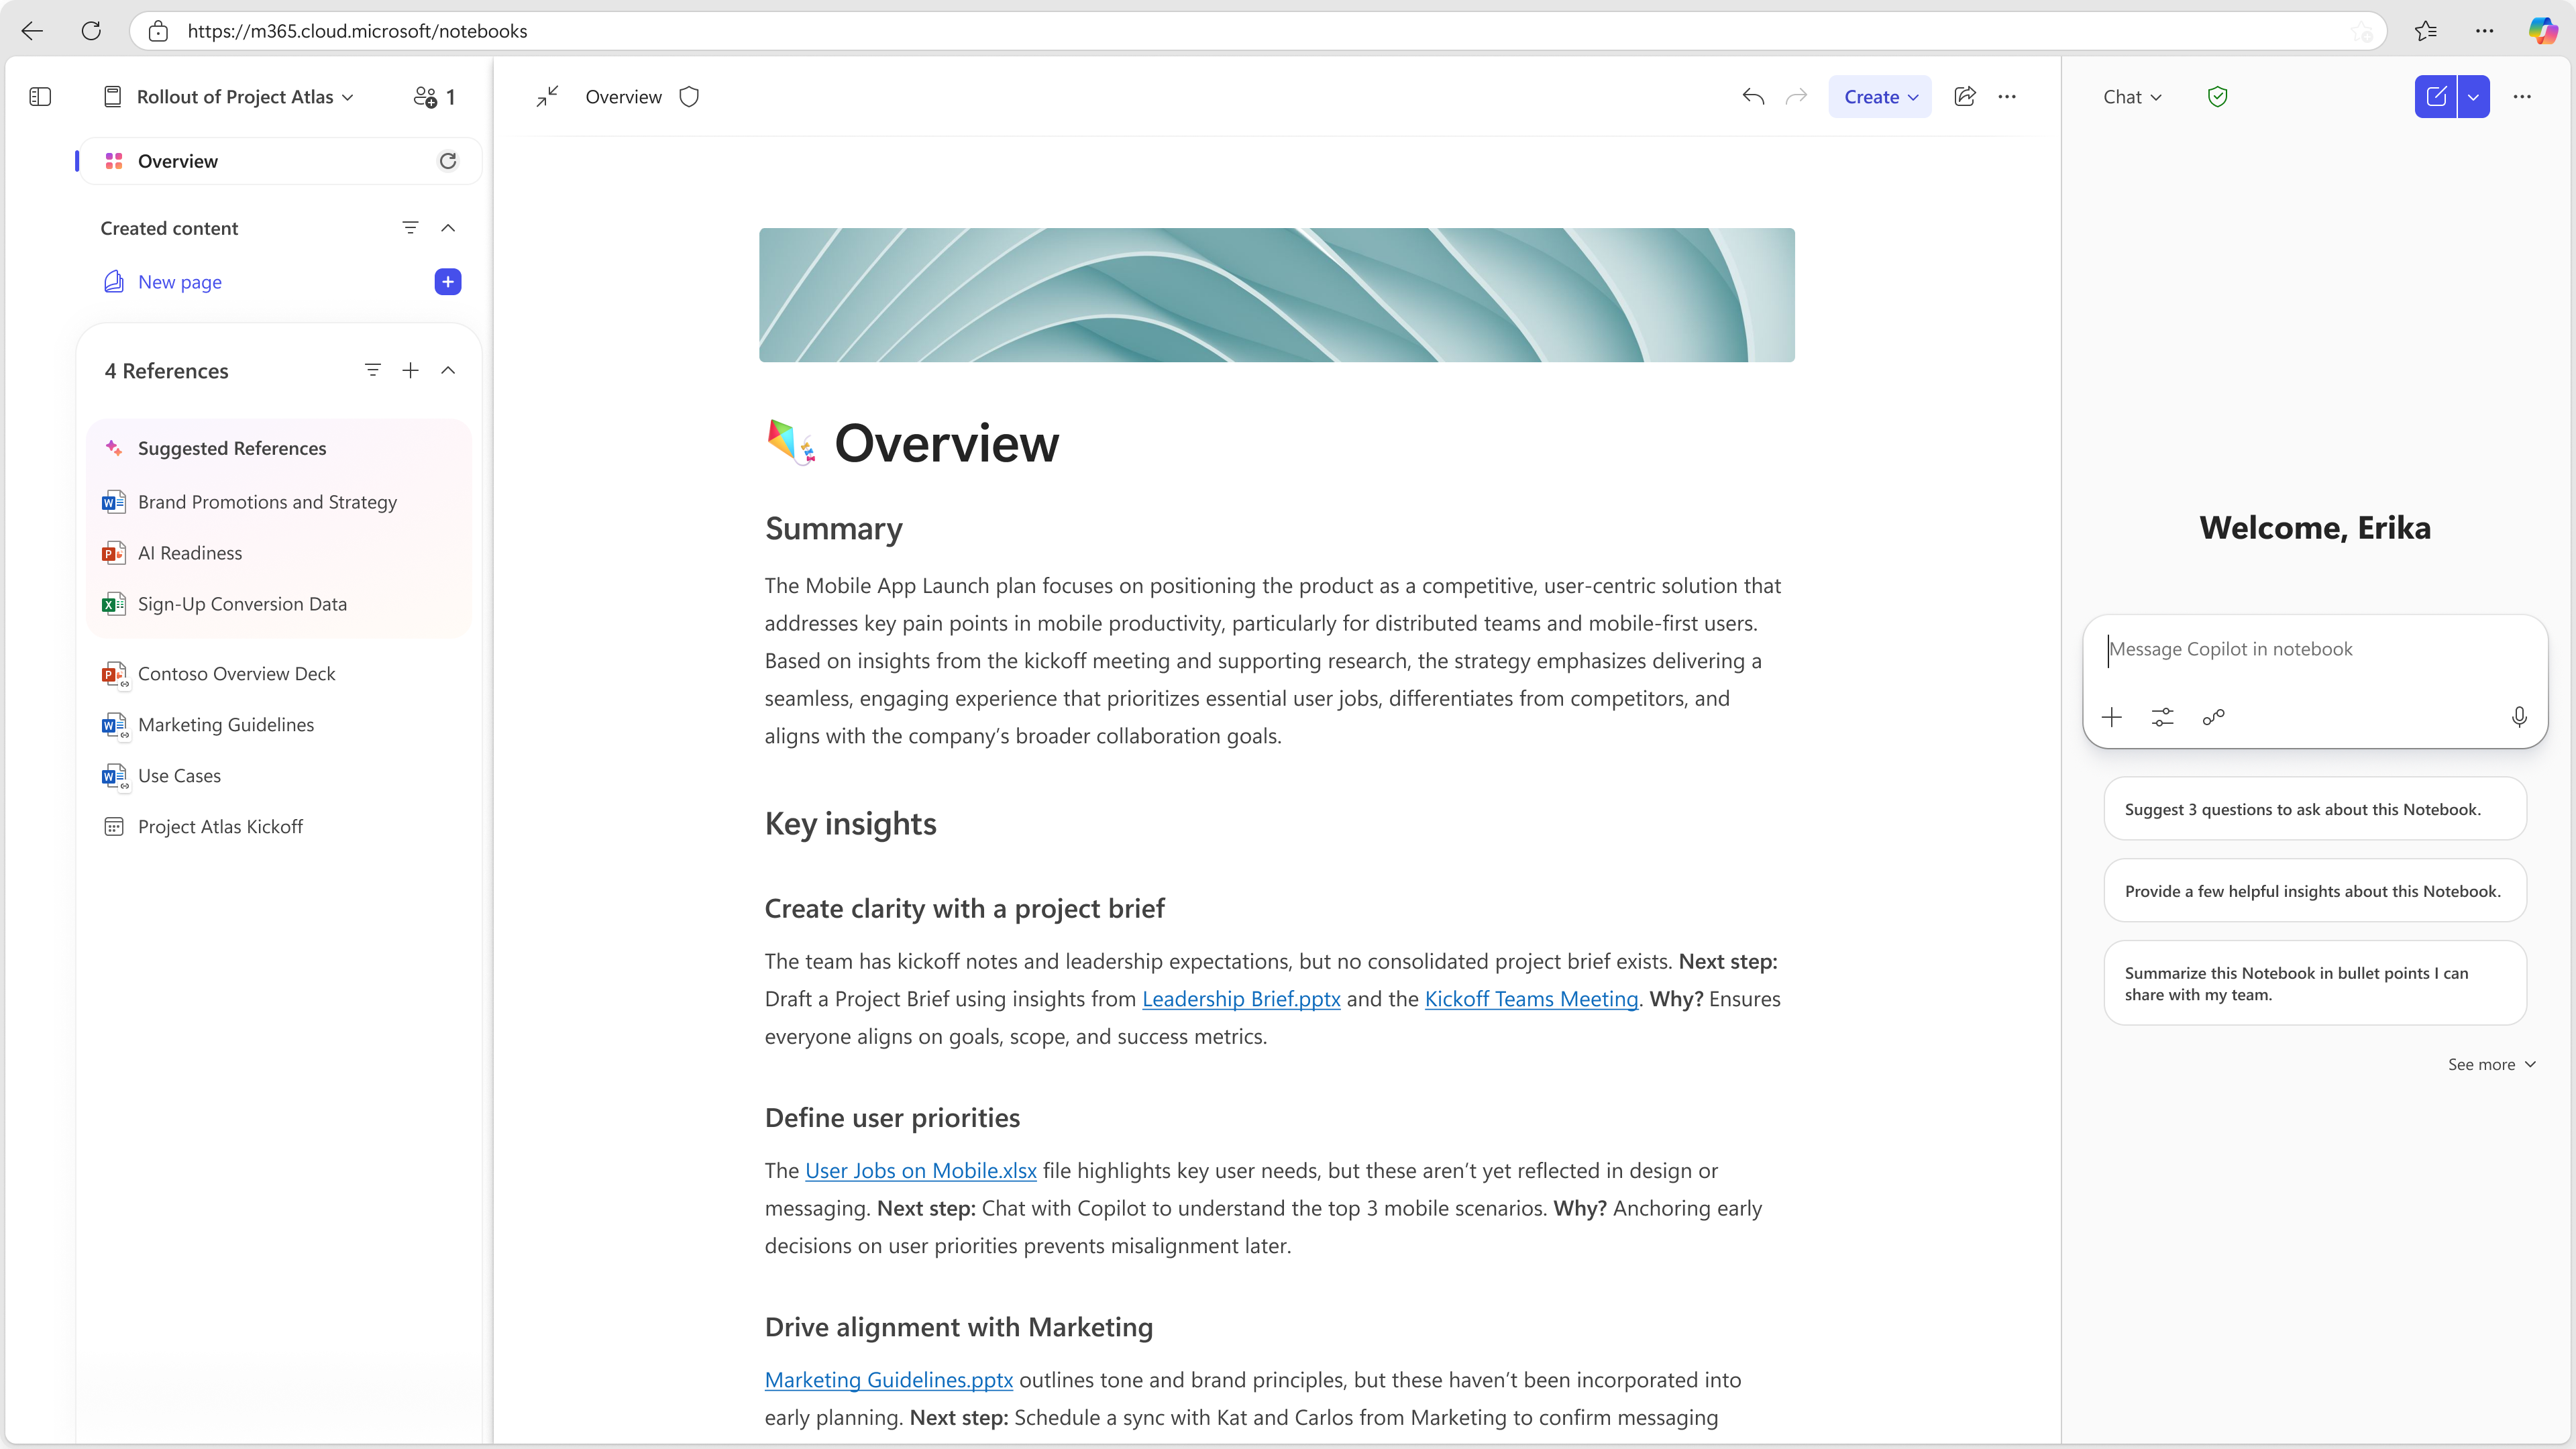
Task: Add a new reference with plus icon
Action: click(x=410, y=371)
